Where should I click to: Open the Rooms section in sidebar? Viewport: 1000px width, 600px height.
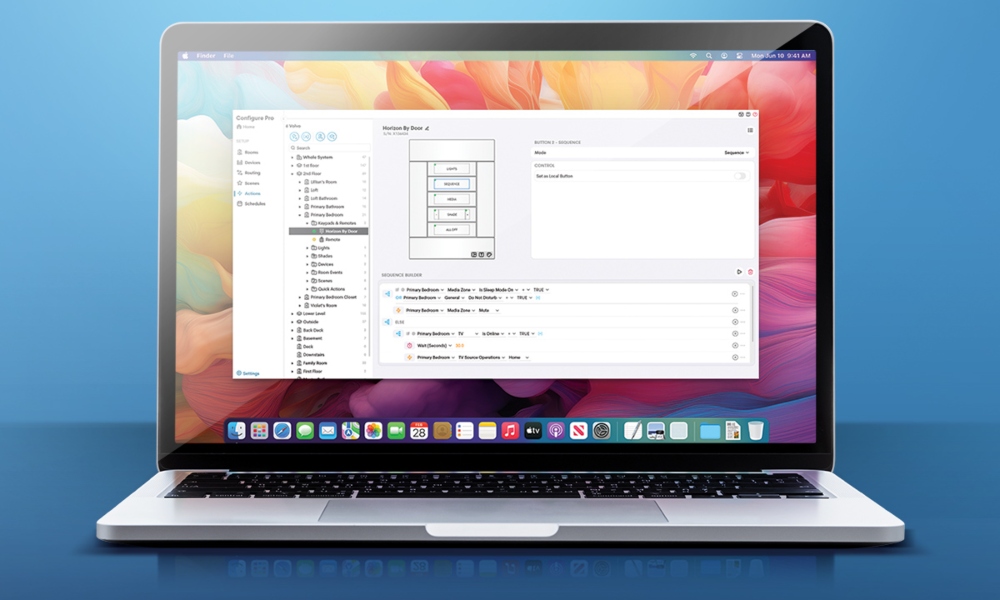coord(248,152)
